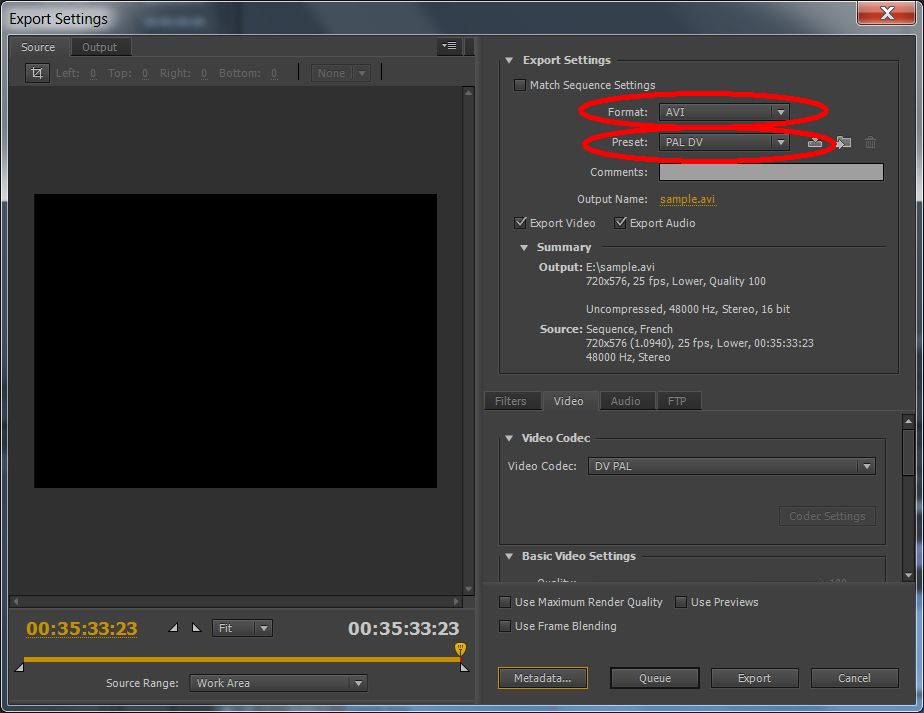Collapse the Export Settings section triangle
The image size is (924, 713).
click(509, 60)
